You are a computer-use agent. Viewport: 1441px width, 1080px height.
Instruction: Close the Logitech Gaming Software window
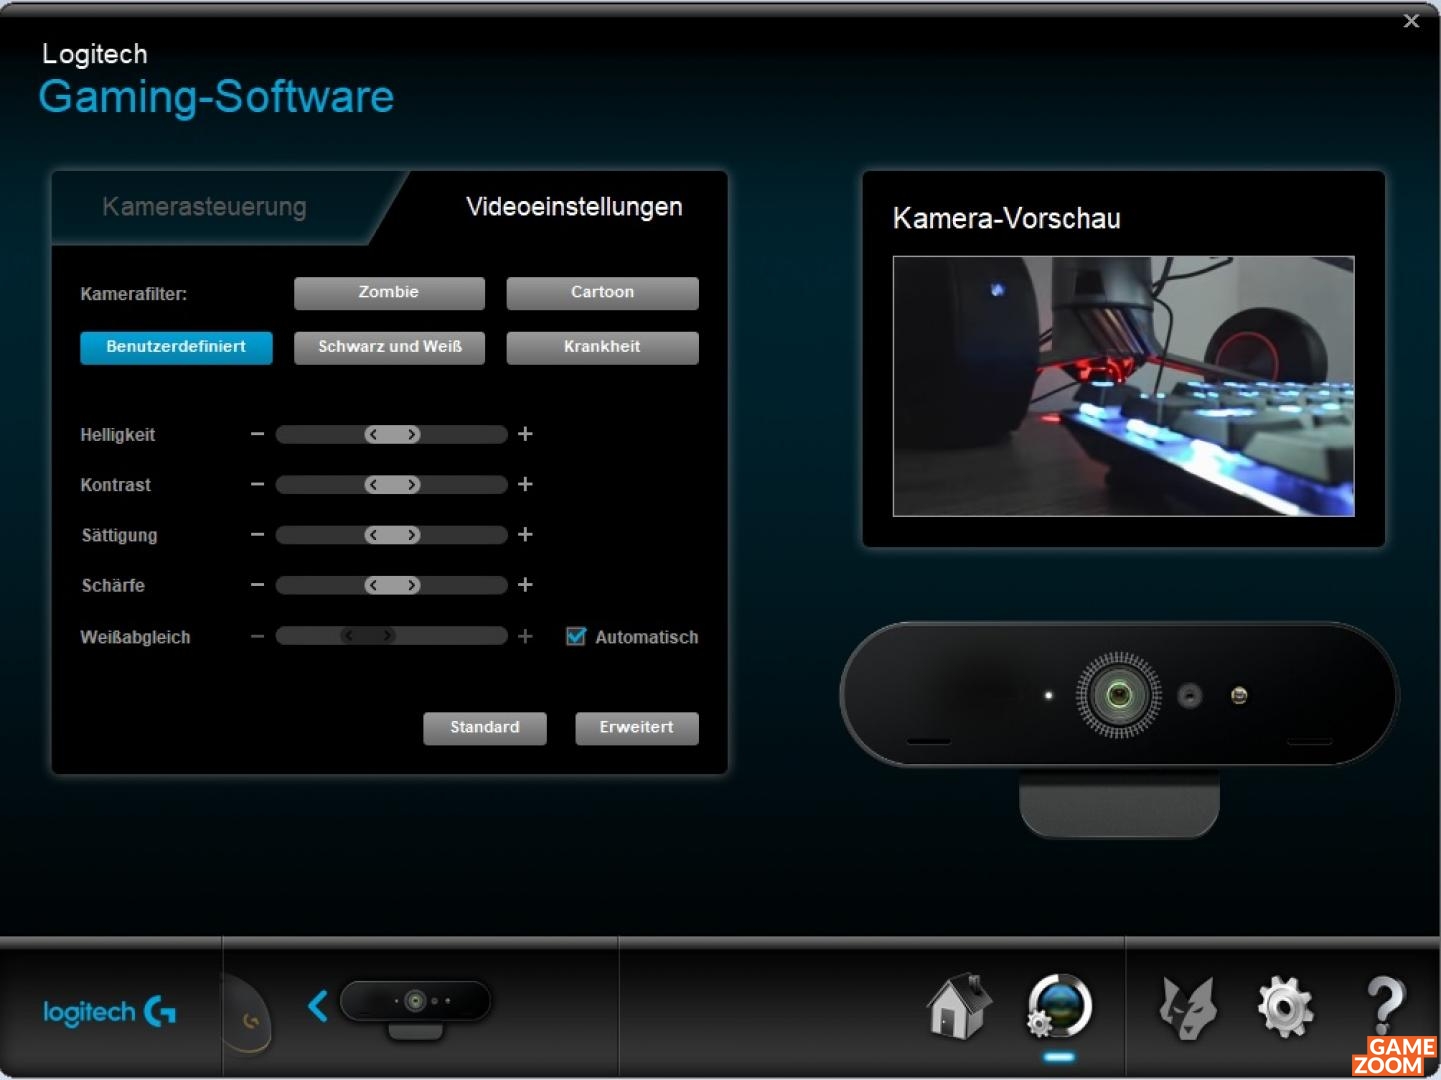(x=1411, y=21)
